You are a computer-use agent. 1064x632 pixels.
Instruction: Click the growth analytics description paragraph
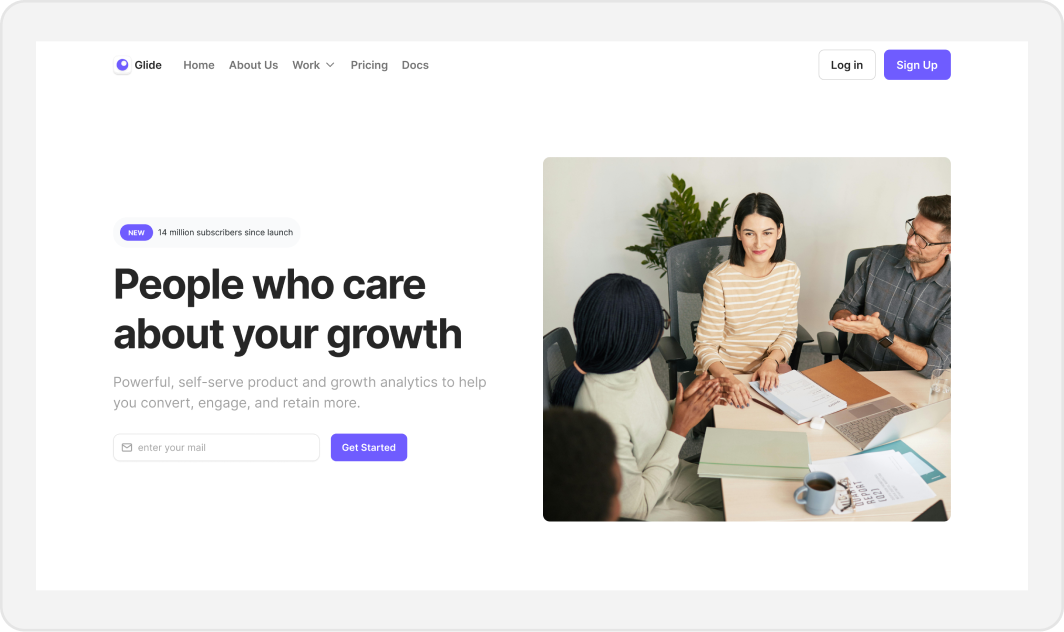tap(300, 392)
